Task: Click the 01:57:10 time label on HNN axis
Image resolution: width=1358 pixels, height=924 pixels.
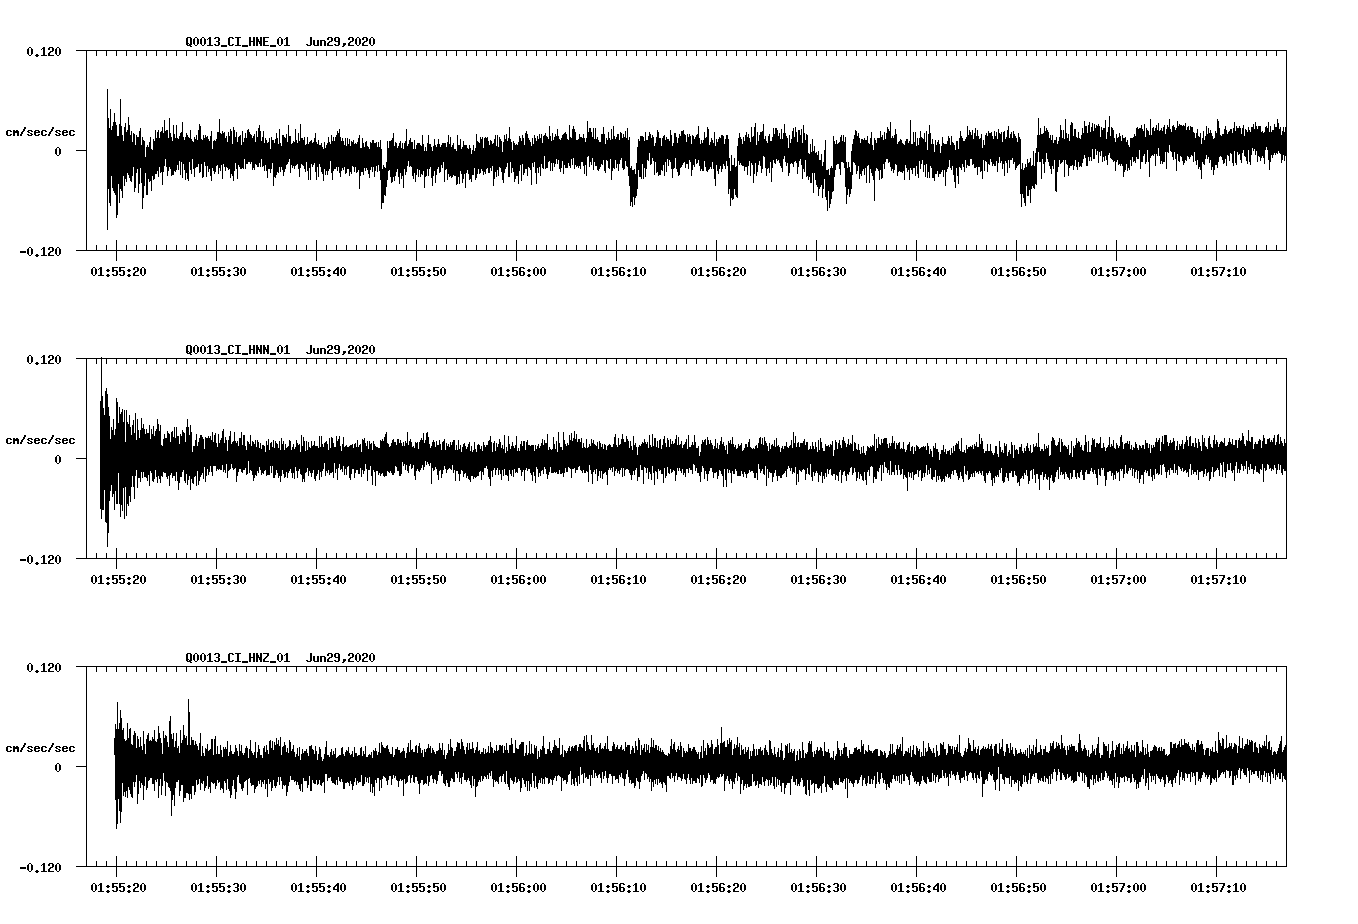Action: [1217, 579]
